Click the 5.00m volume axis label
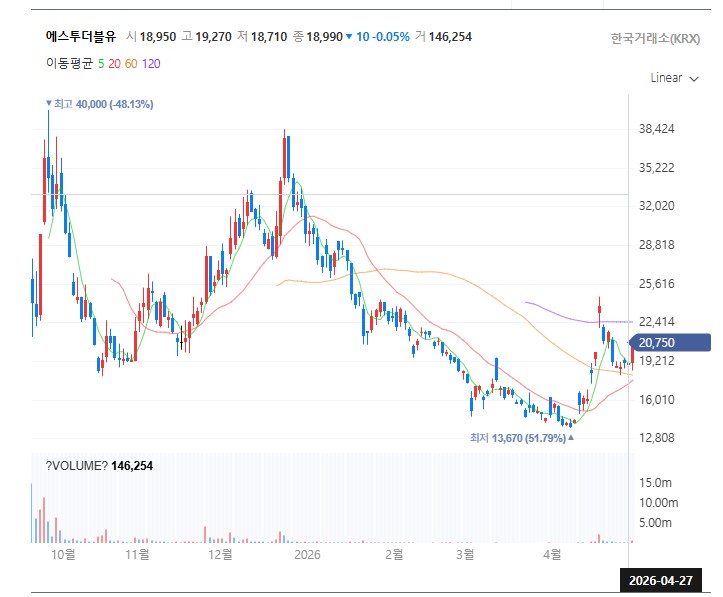 pos(655,523)
